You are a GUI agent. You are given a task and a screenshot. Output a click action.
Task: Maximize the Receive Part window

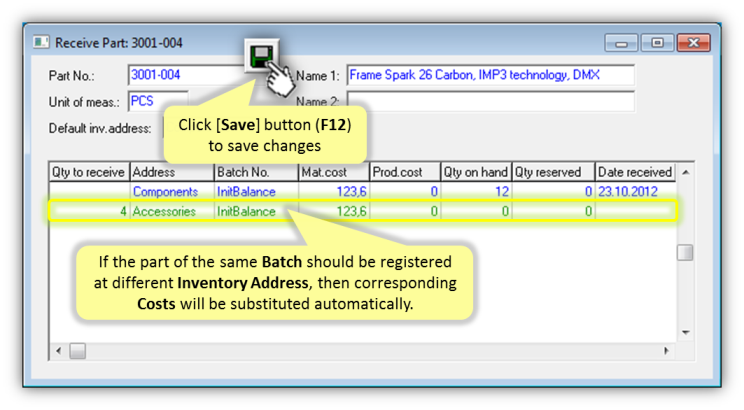pyautogui.click(x=657, y=43)
